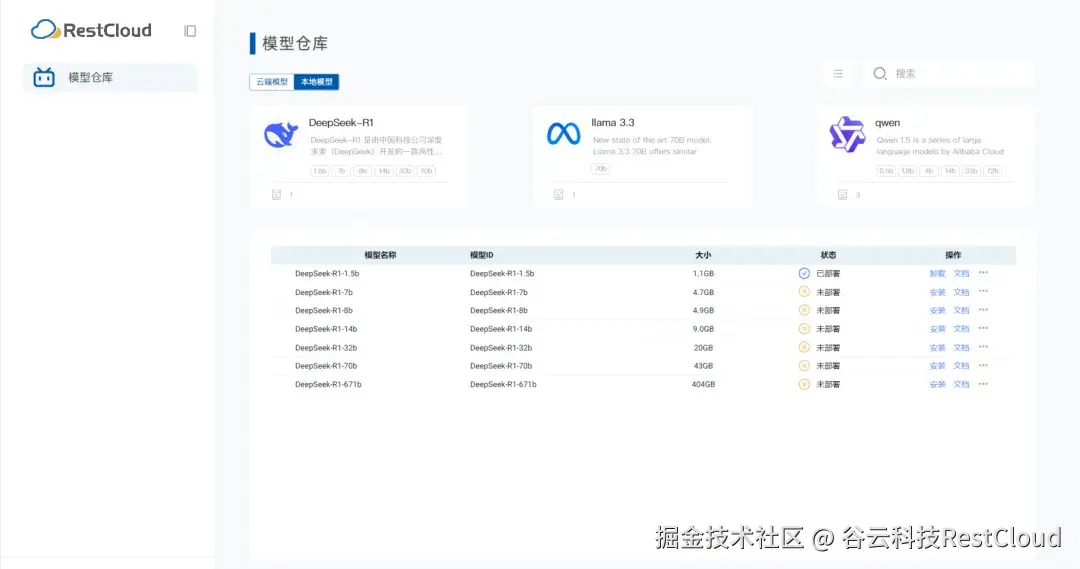Click the 1.1GB size cell

point(703,273)
